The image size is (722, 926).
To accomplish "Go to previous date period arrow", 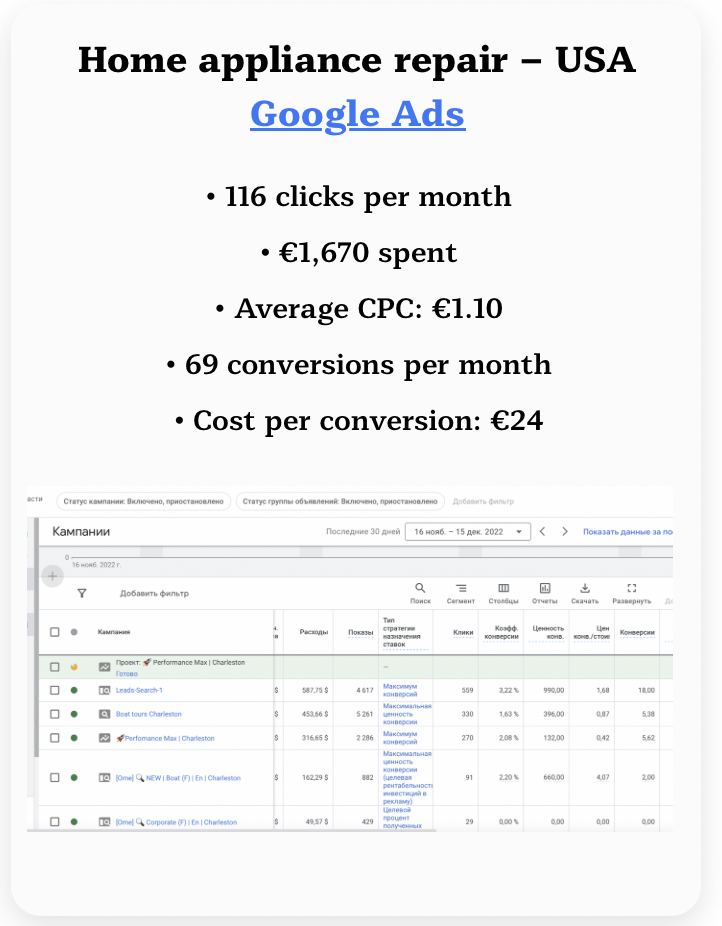I will [x=542, y=532].
